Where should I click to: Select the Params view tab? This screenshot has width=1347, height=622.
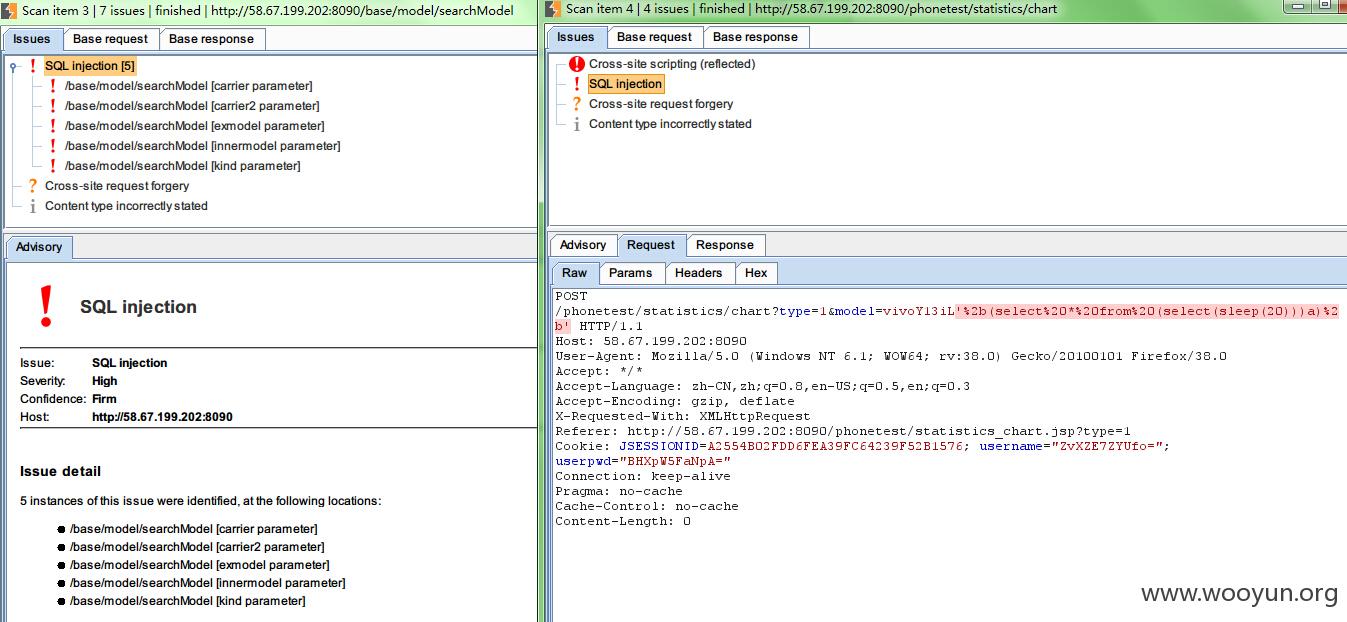[630, 273]
